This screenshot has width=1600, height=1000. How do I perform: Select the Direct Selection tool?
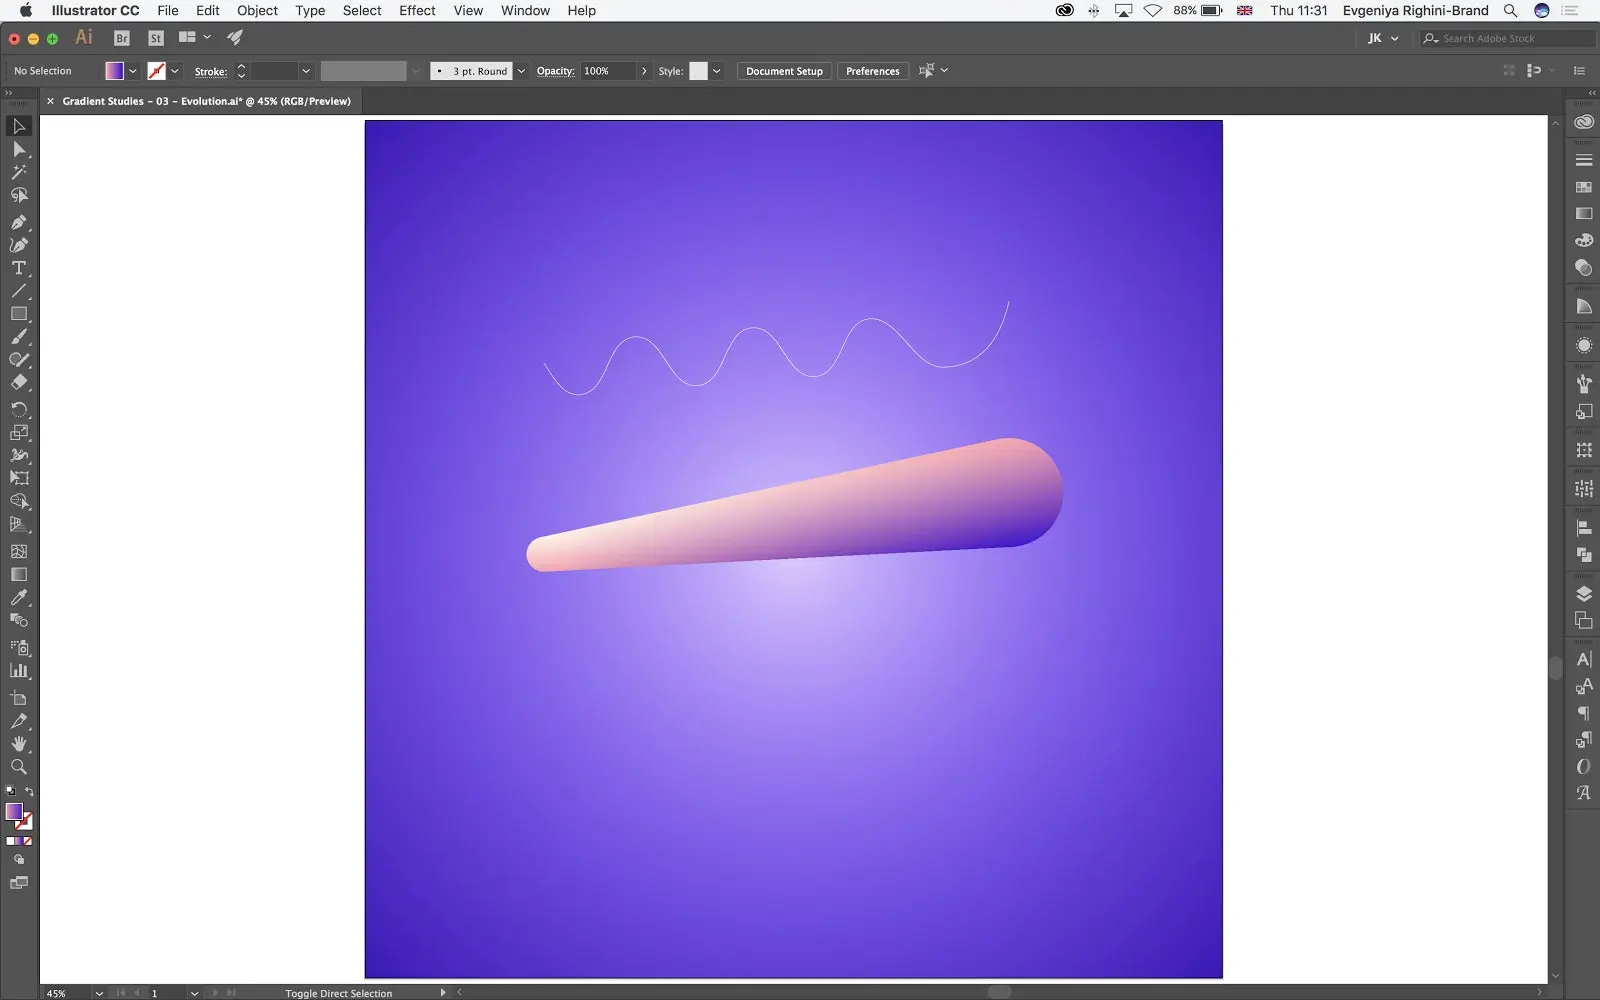click(19, 149)
